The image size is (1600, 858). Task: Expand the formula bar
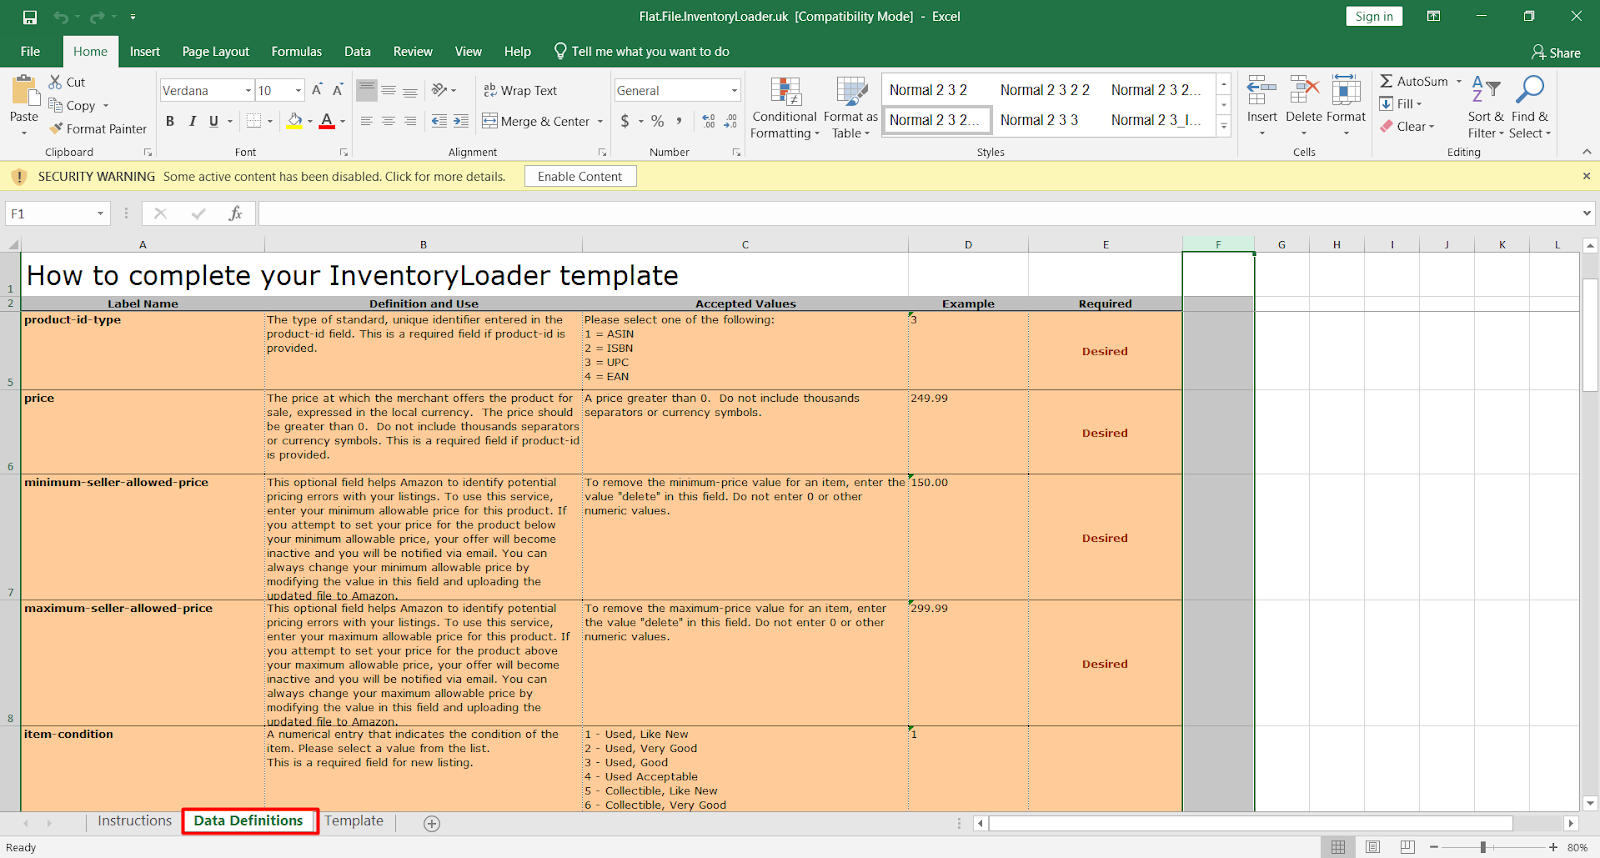(x=1587, y=213)
